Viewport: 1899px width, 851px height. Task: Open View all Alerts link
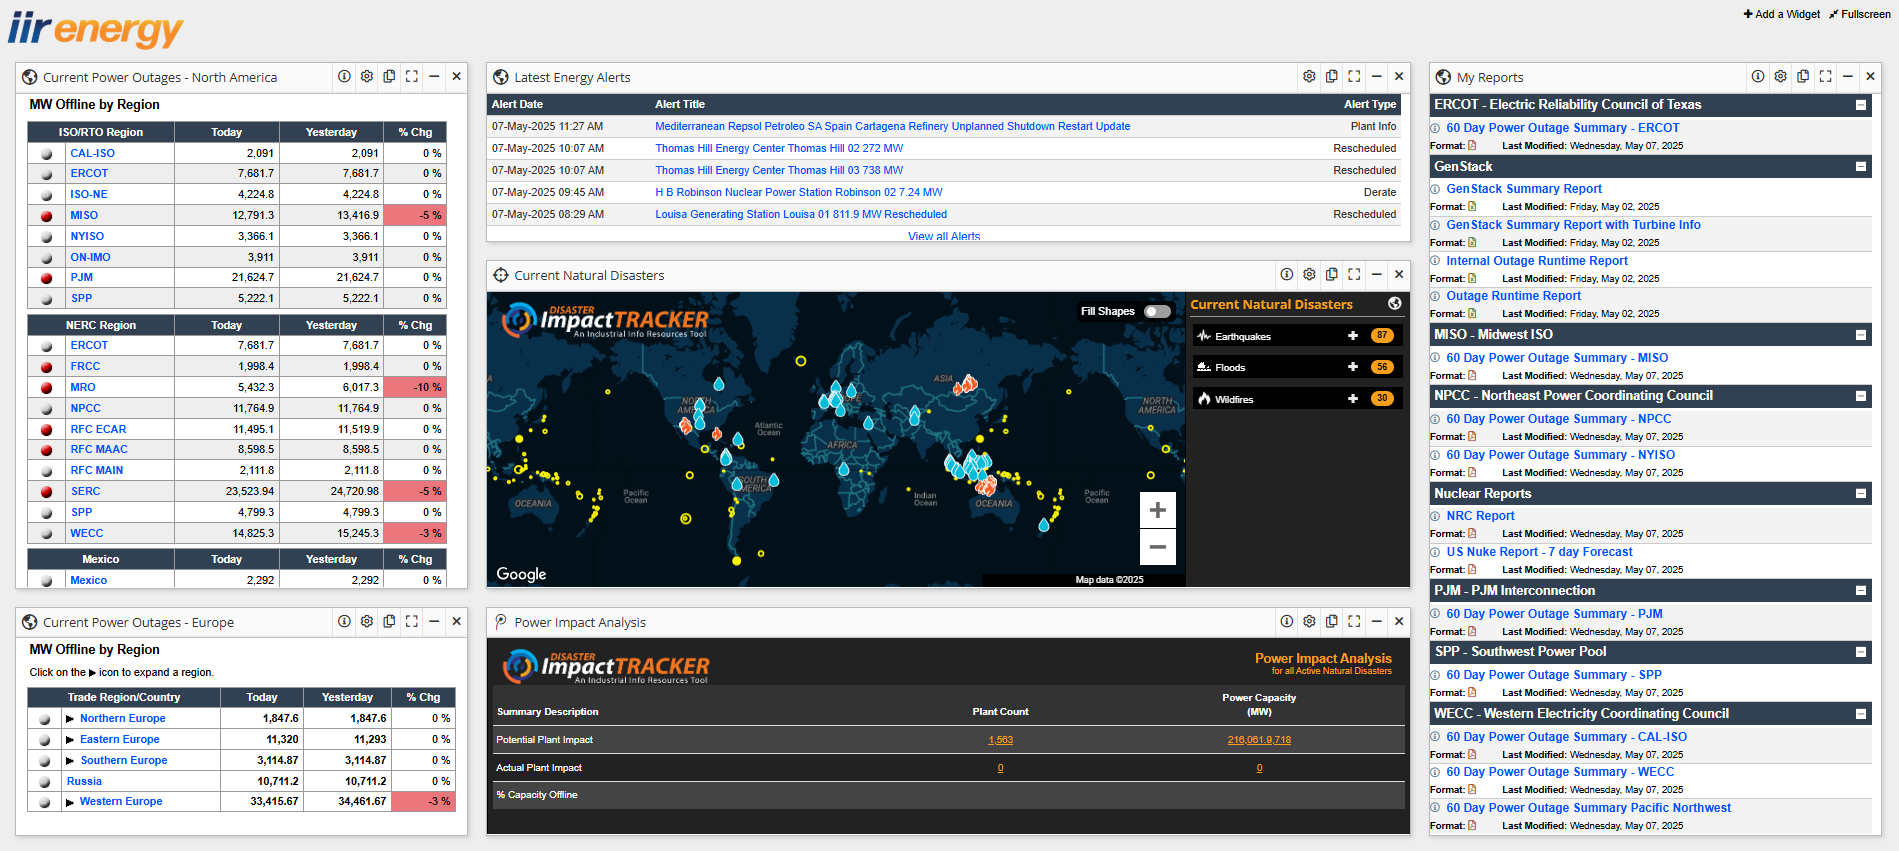(x=944, y=236)
